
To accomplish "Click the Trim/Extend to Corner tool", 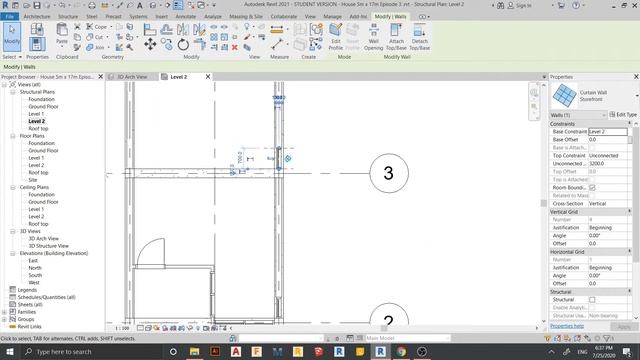I will coord(200,44).
